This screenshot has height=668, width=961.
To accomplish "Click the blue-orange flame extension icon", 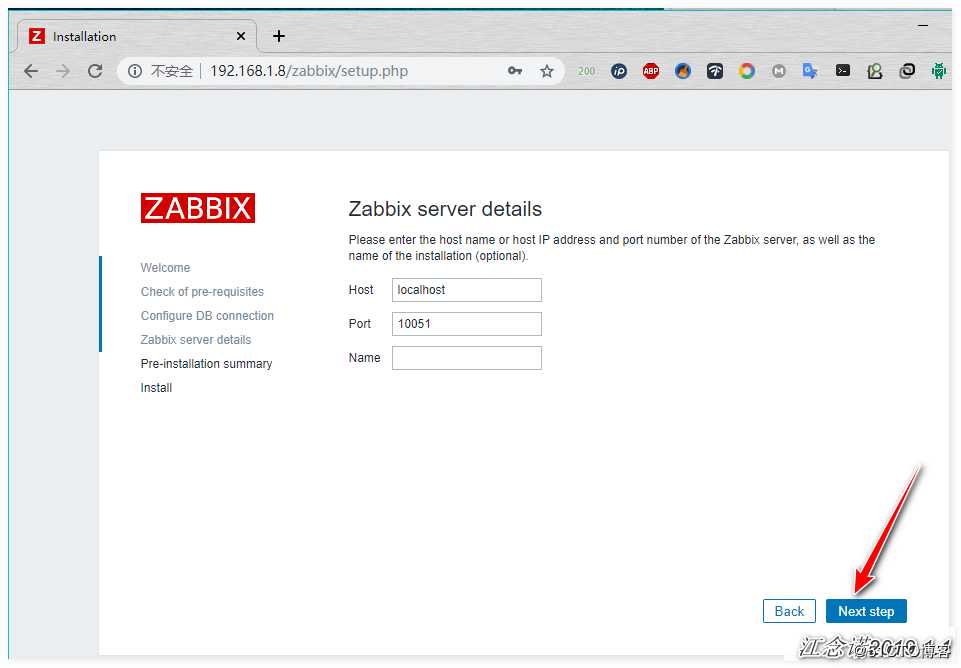I will [x=683, y=71].
